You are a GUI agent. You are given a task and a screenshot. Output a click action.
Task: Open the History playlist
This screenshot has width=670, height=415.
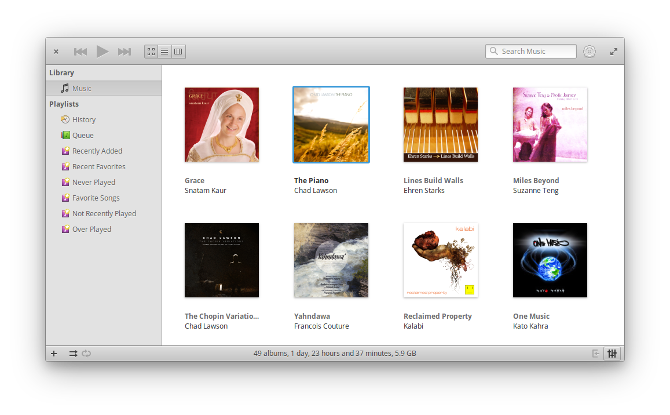tap(83, 120)
